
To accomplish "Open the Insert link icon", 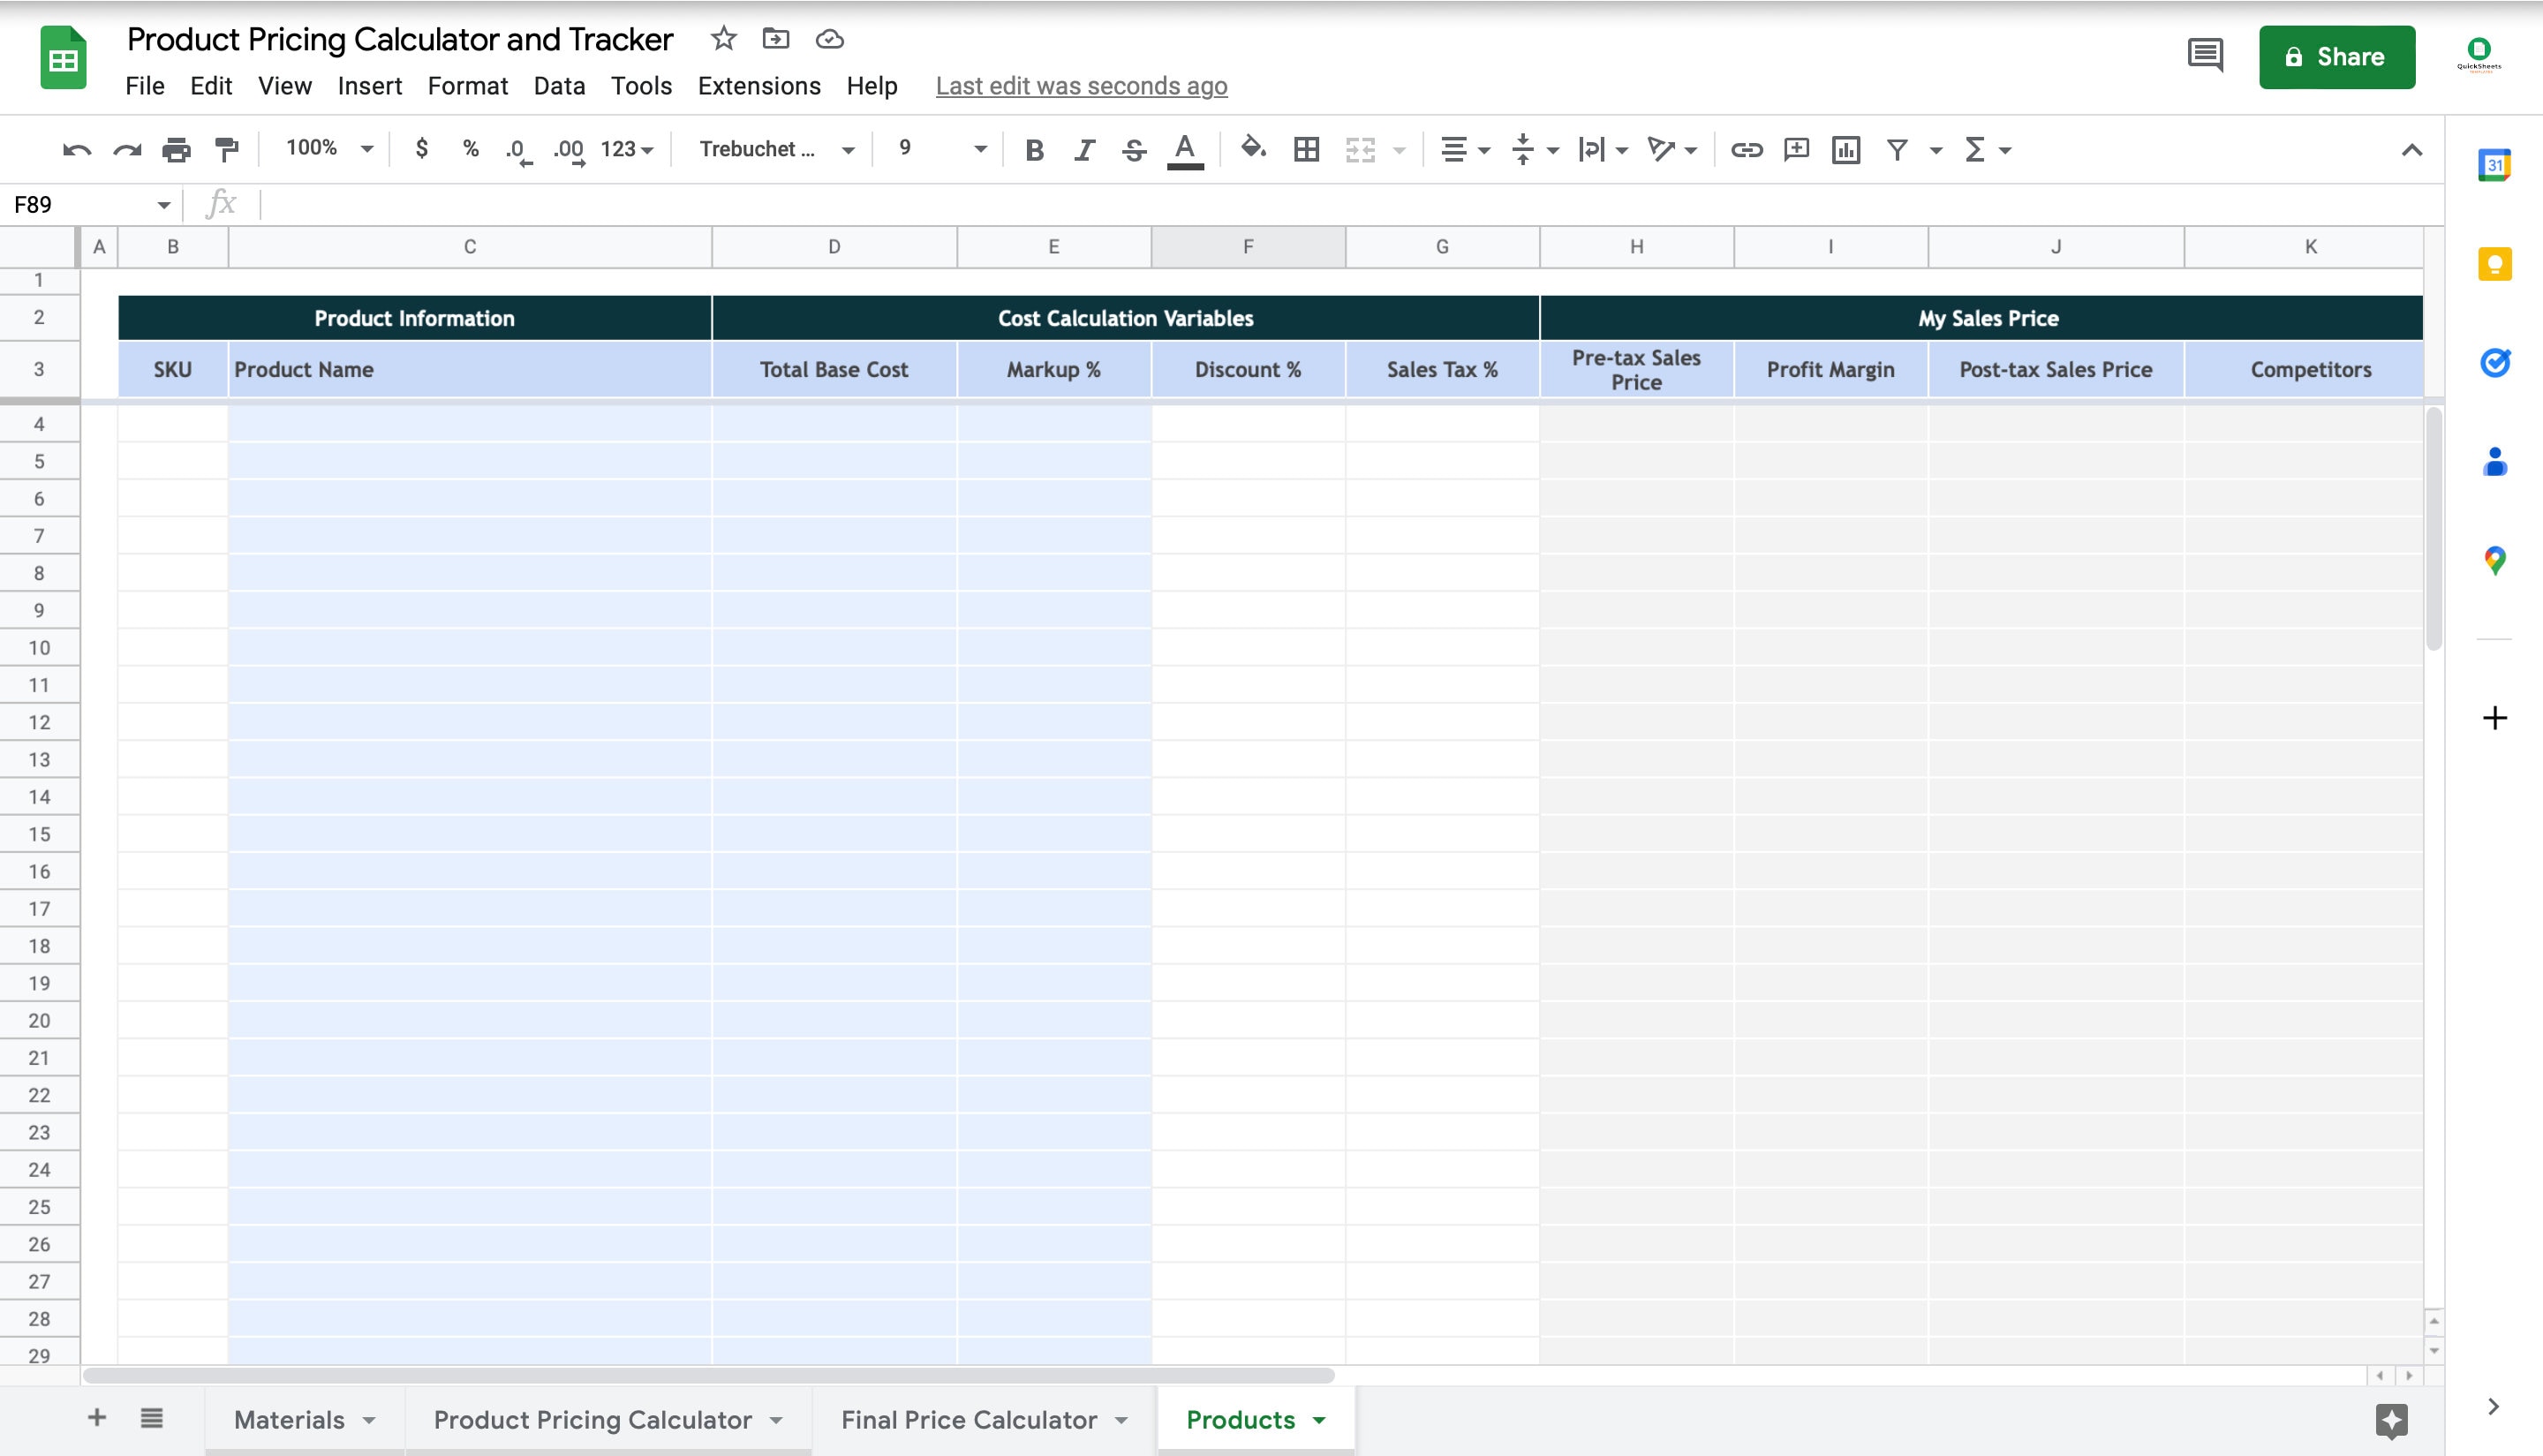I will 1746,149.
